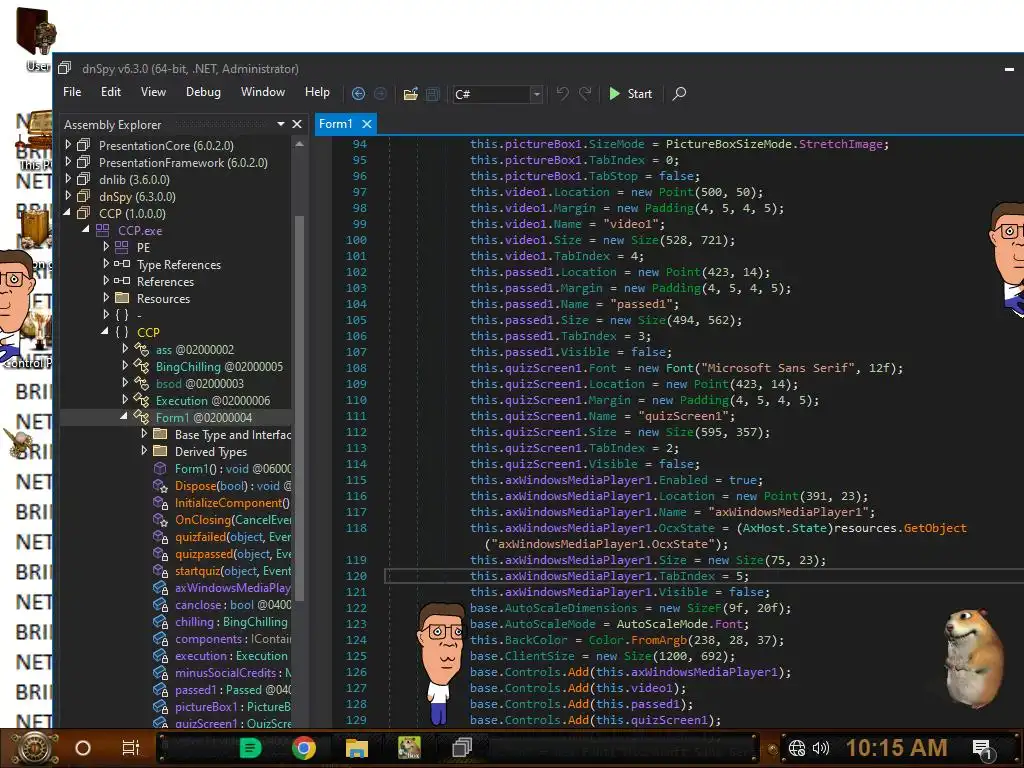Click the Open file folder icon

[410, 93]
